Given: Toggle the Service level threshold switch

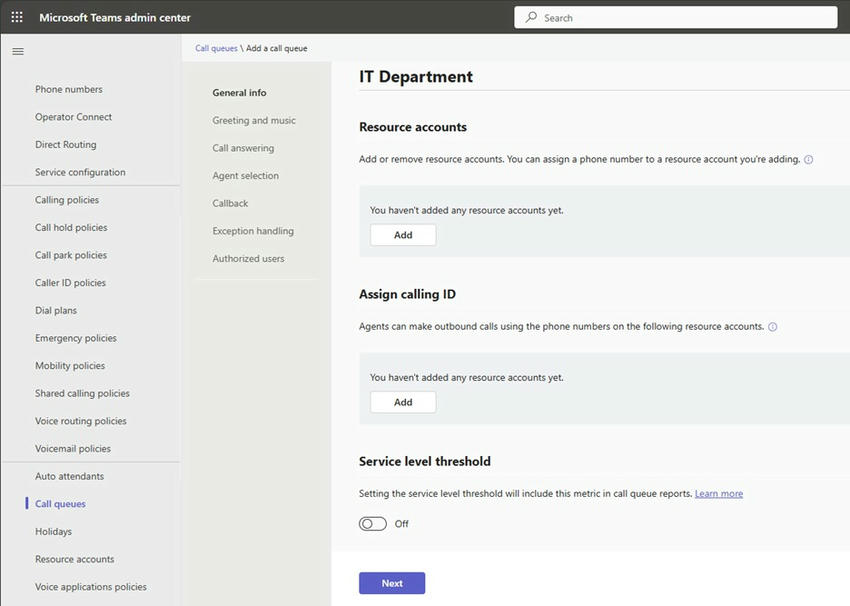Looking at the screenshot, I should pyautogui.click(x=373, y=524).
